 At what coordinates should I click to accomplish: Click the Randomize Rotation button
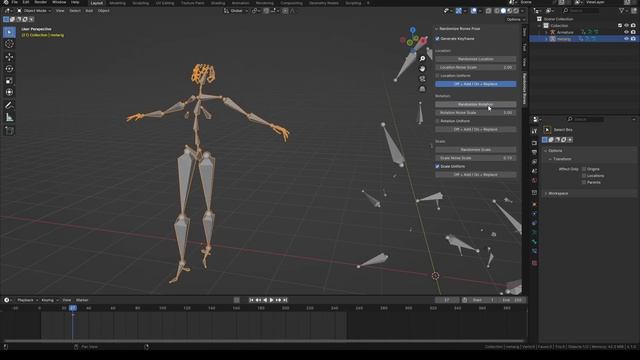[476, 104]
